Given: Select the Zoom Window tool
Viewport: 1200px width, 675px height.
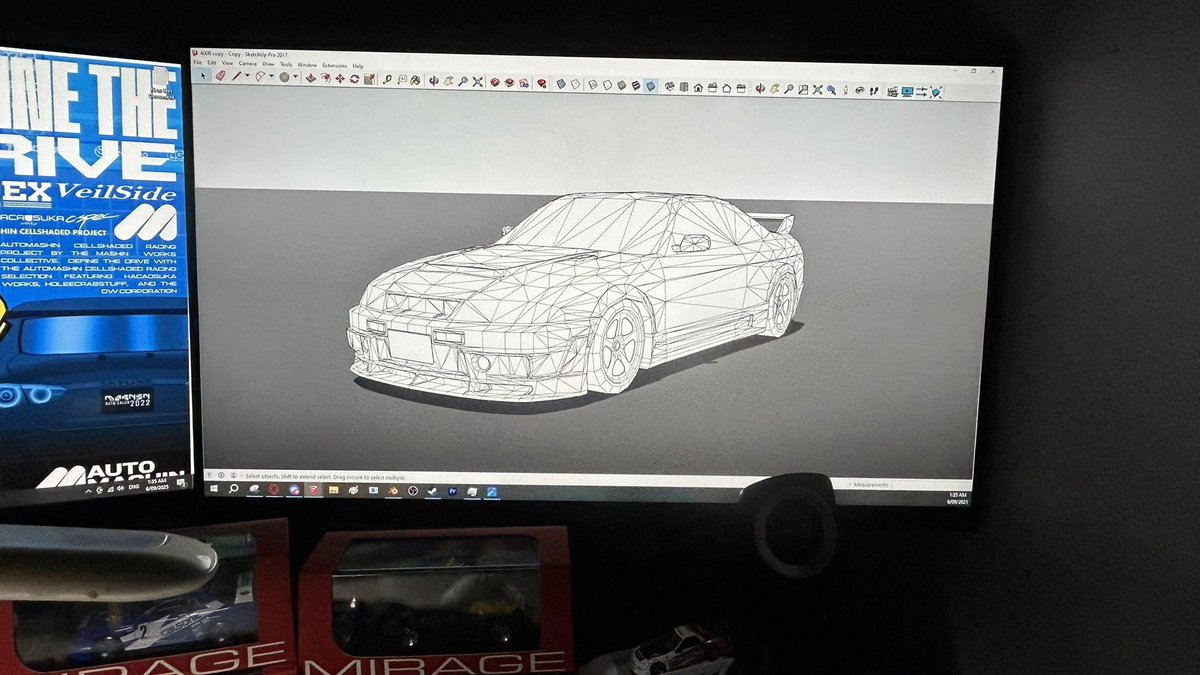Looking at the screenshot, I should pyautogui.click(x=803, y=89).
